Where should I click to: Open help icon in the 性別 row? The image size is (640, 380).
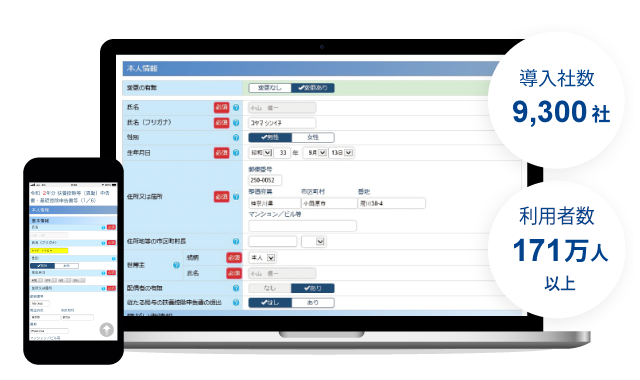tap(236, 138)
